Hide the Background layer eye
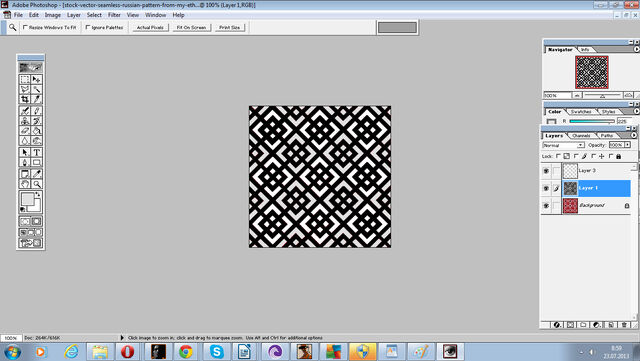The width and height of the screenshot is (640, 361). (546, 205)
